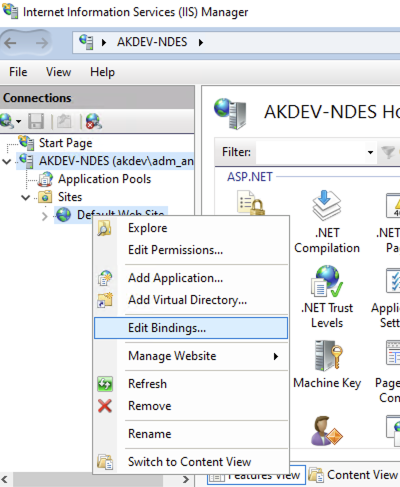Choose Refresh from context menu
Viewport: 400px width, 487px height.
[191, 384]
